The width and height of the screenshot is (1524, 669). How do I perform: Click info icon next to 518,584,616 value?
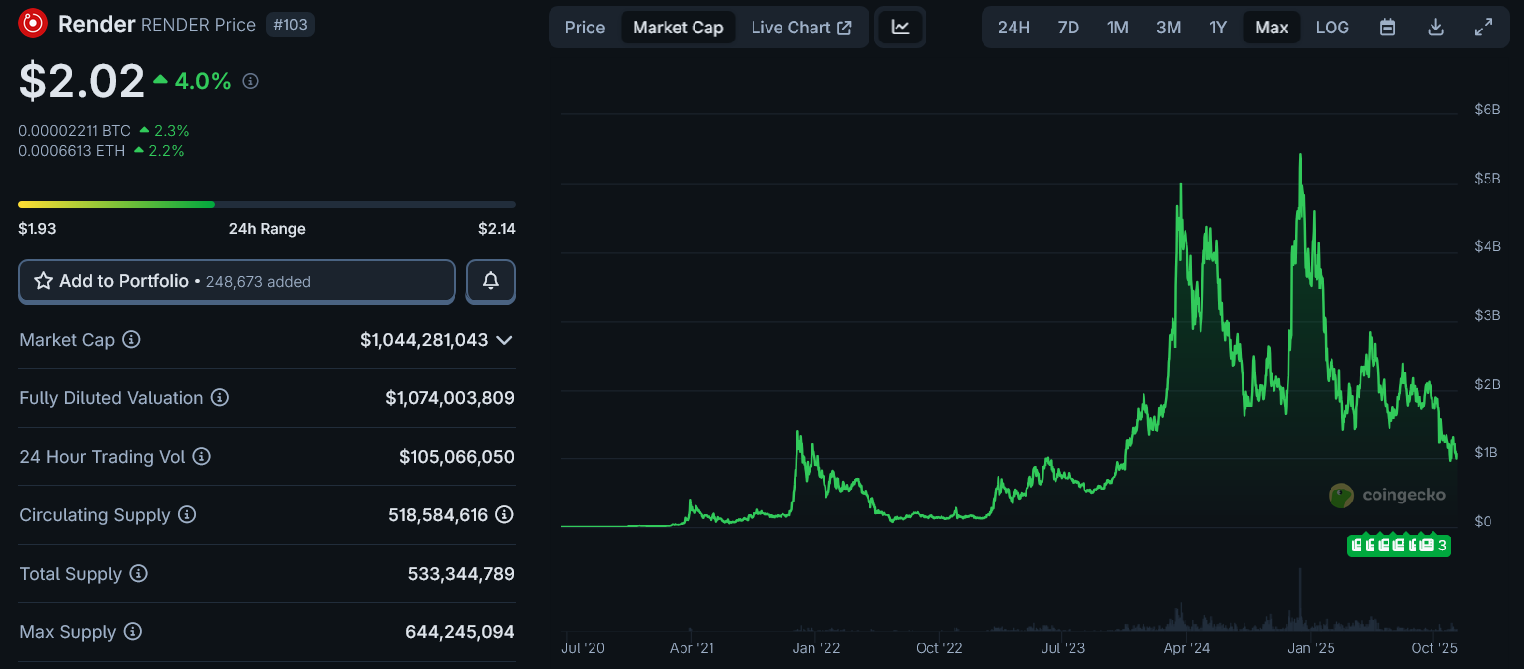click(505, 515)
